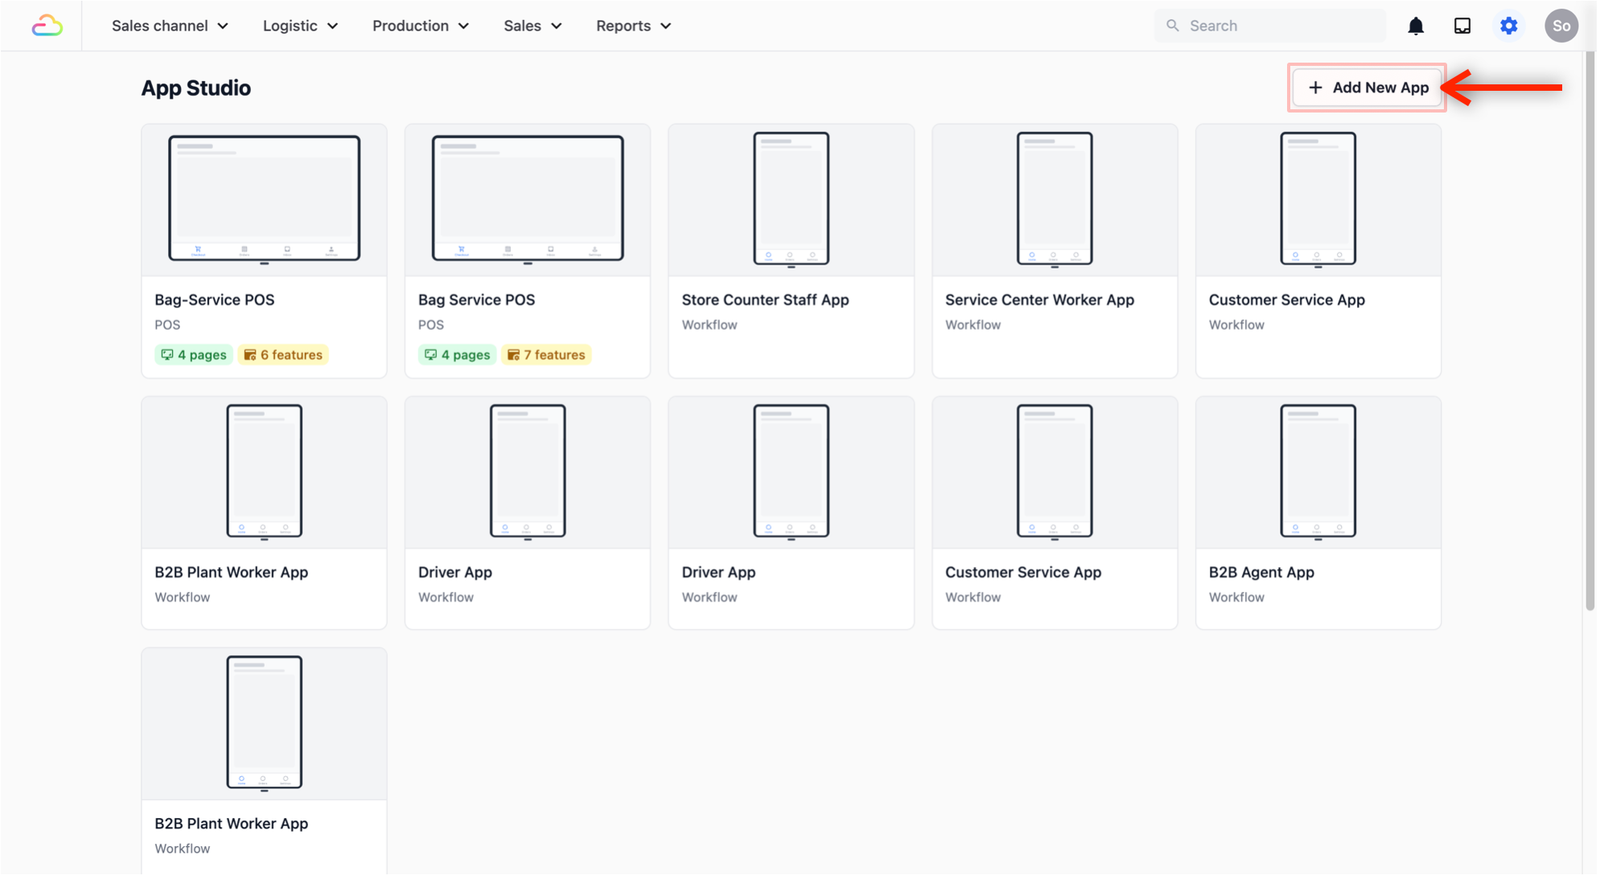Expand the Sales channel dropdown
Image resolution: width=1600 pixels, height=875 pixels.
170,26
